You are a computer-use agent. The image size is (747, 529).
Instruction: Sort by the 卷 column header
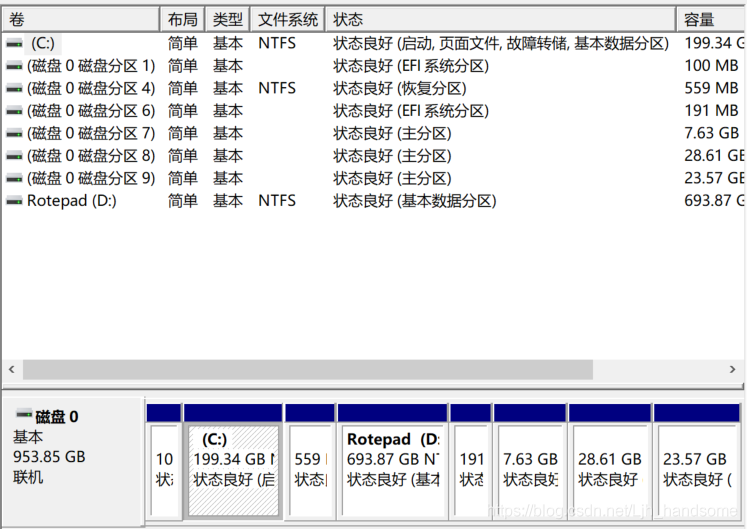pos(81,20)
